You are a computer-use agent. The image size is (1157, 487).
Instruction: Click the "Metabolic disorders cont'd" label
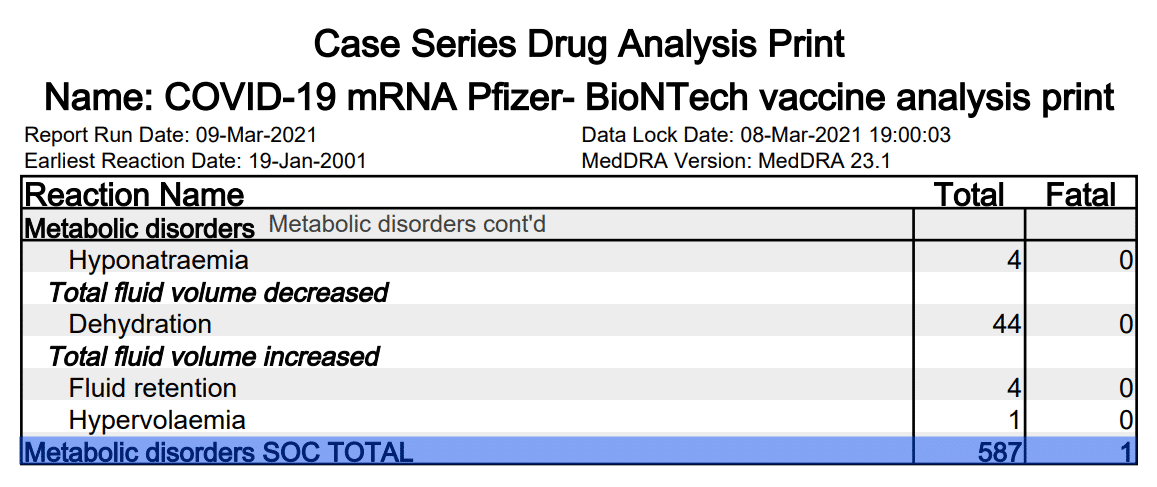407,225
